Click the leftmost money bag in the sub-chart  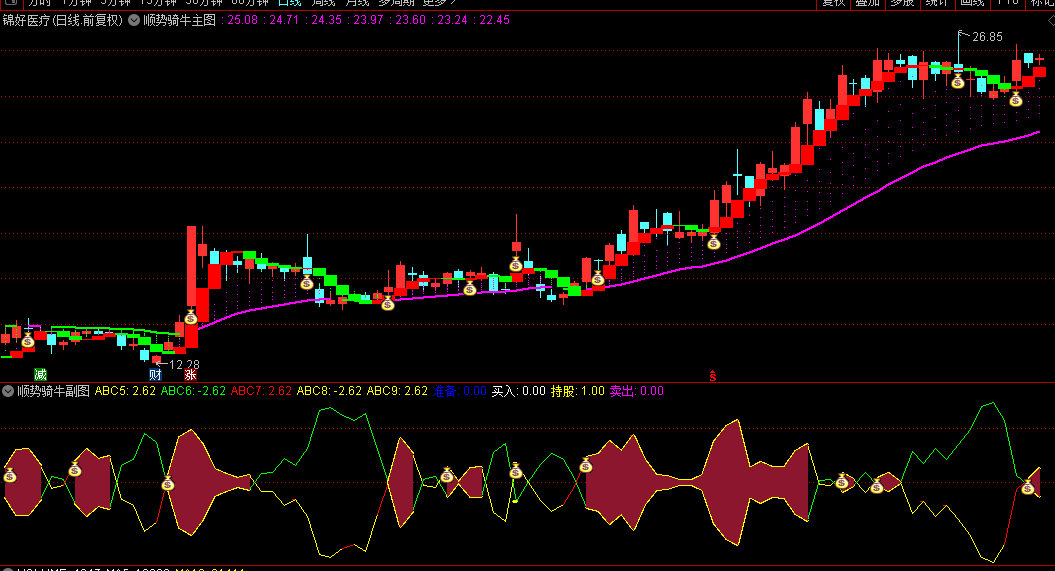(x=10, y=475)
